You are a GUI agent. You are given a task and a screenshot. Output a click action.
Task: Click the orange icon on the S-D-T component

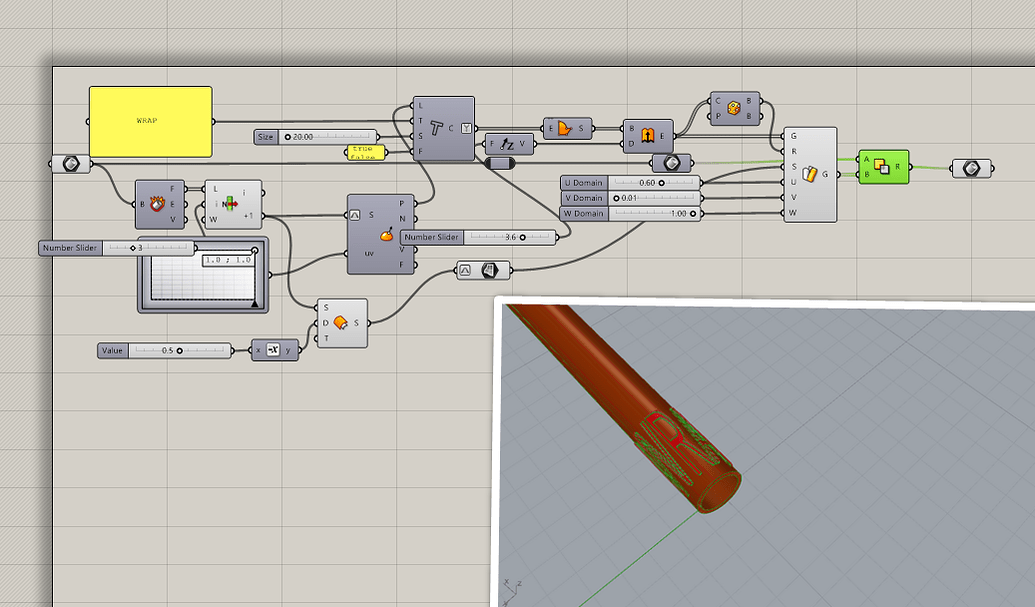tap(340, 322)
